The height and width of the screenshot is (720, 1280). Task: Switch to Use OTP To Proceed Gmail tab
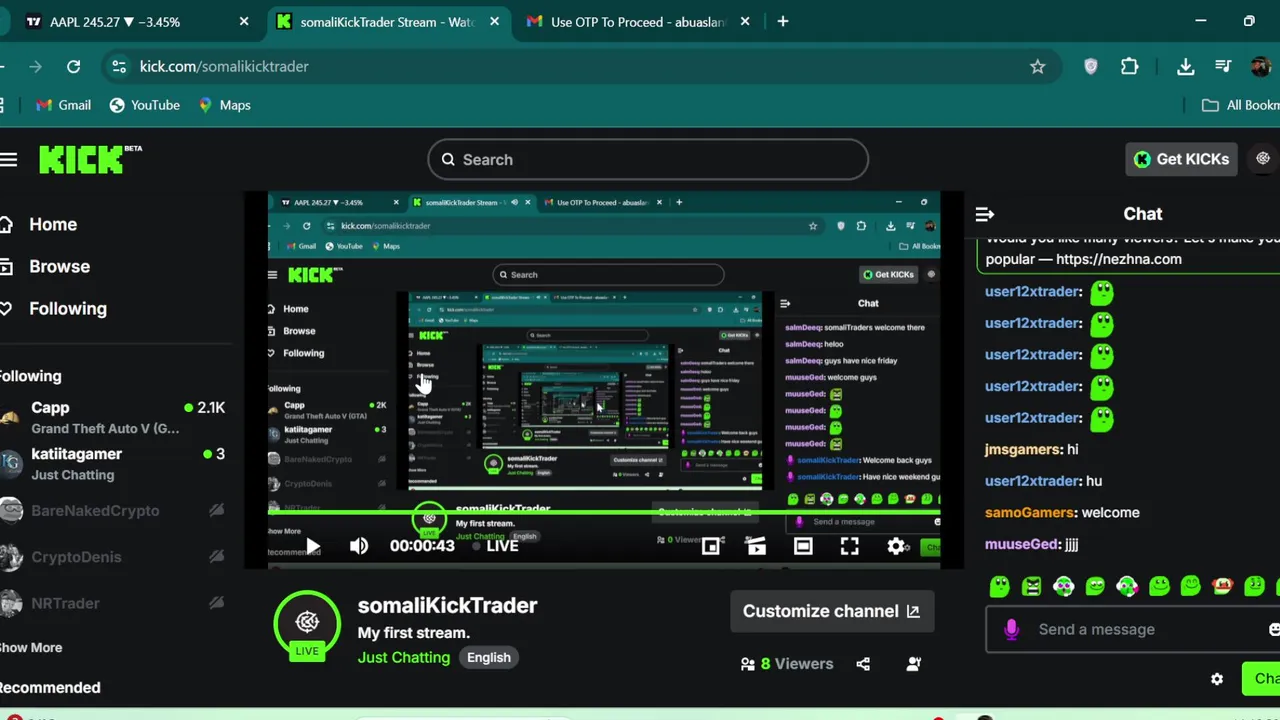tap(636, 21)
